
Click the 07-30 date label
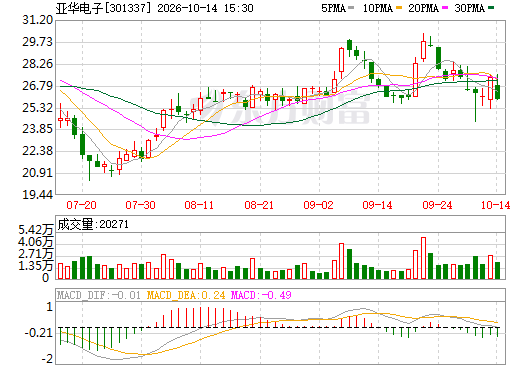coord(140,205)
